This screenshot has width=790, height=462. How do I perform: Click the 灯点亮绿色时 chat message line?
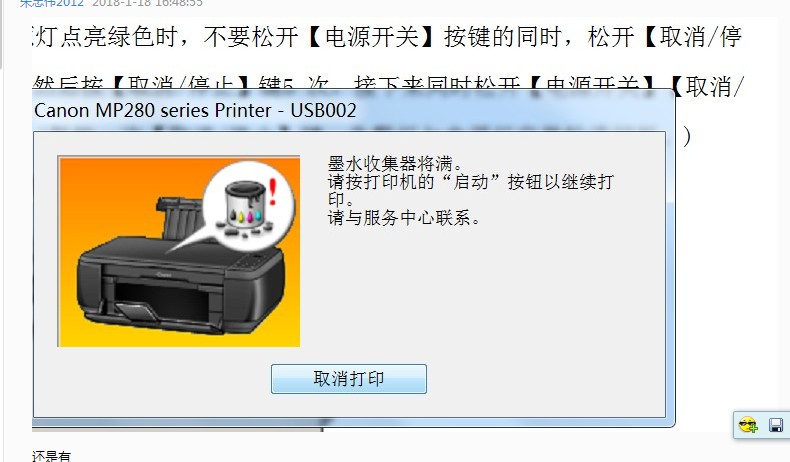(387, 37)
